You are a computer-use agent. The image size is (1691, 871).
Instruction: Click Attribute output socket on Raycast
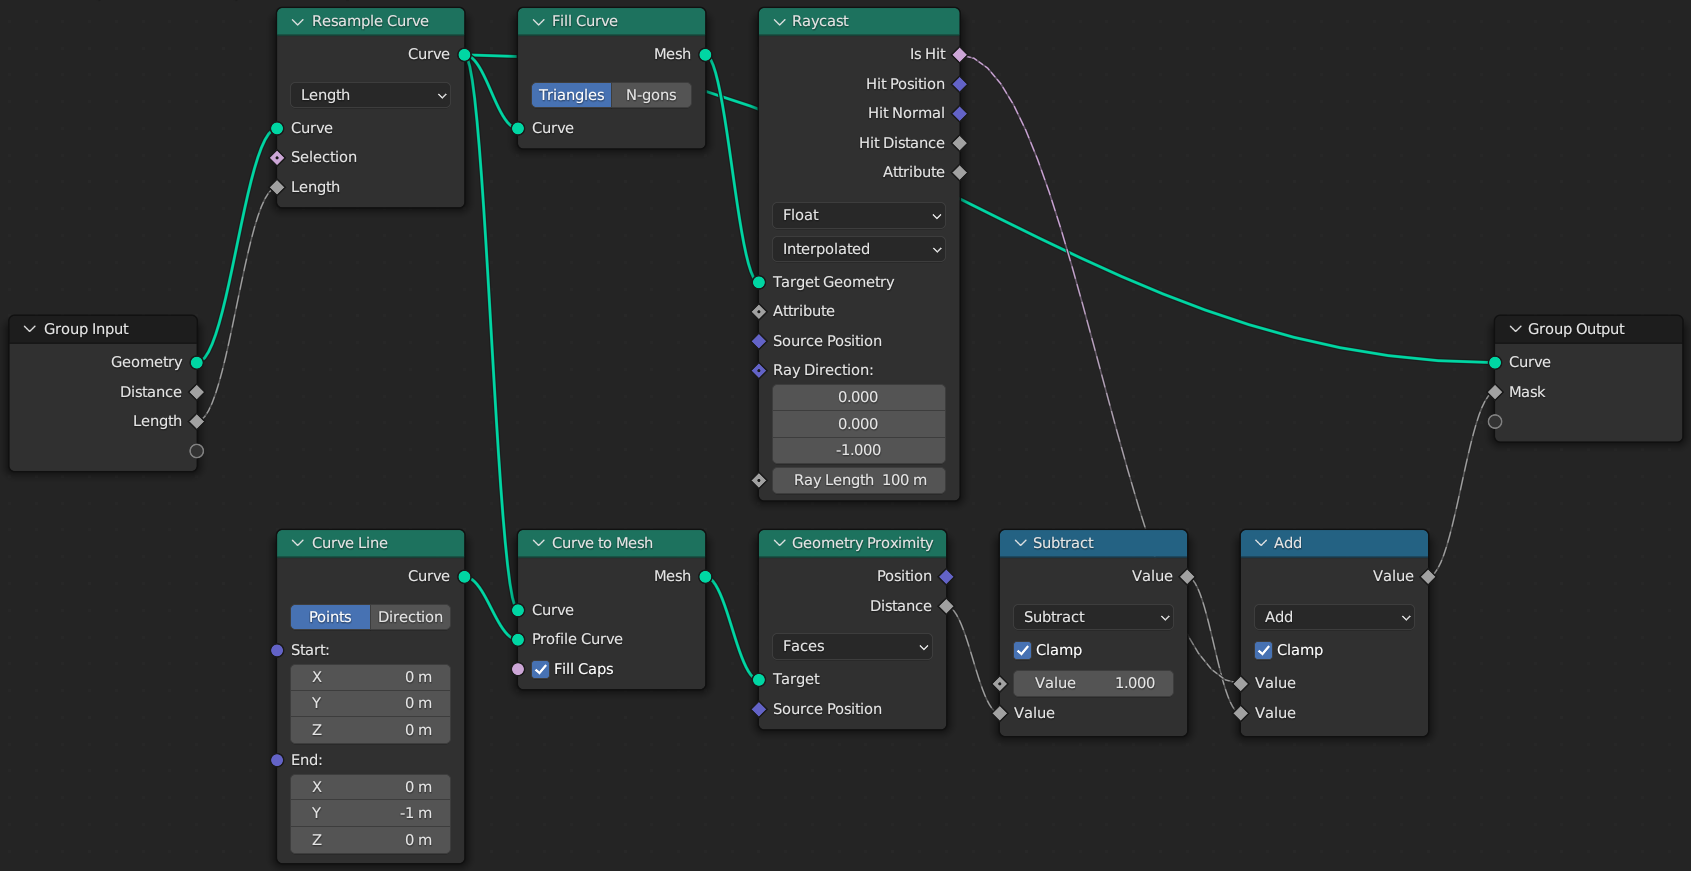pos(960,172)
